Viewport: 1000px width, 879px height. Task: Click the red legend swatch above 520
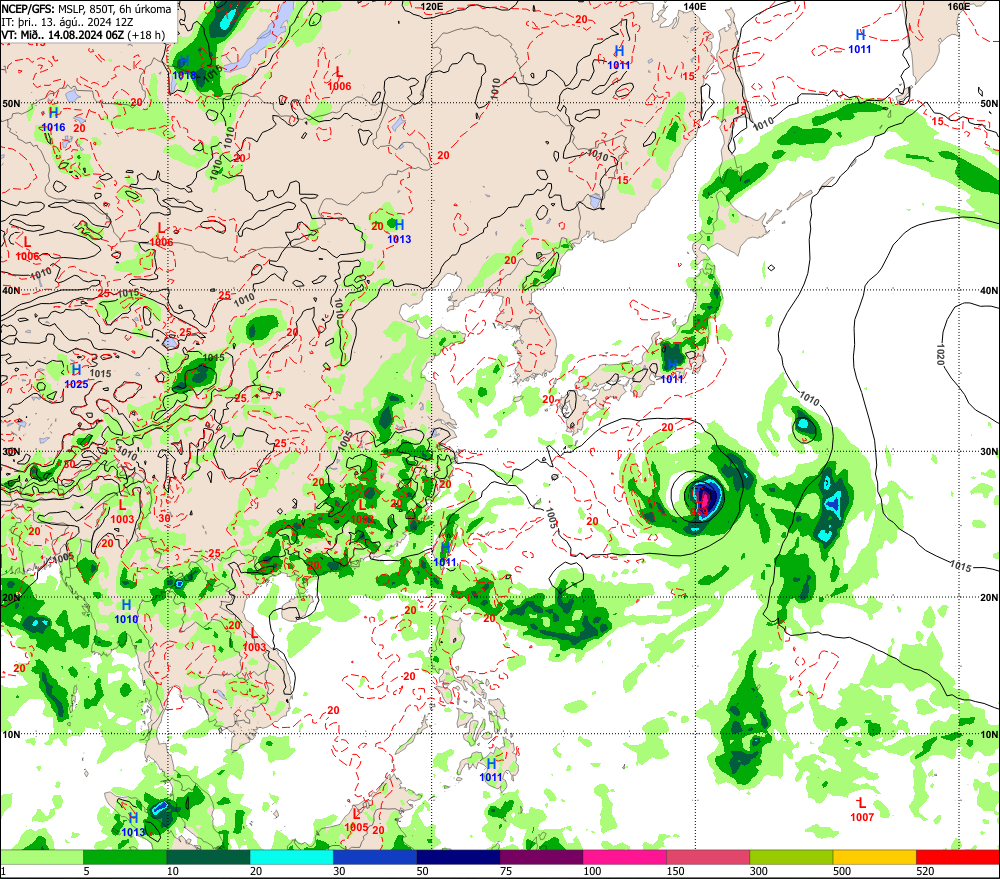[x=958, y=857]
